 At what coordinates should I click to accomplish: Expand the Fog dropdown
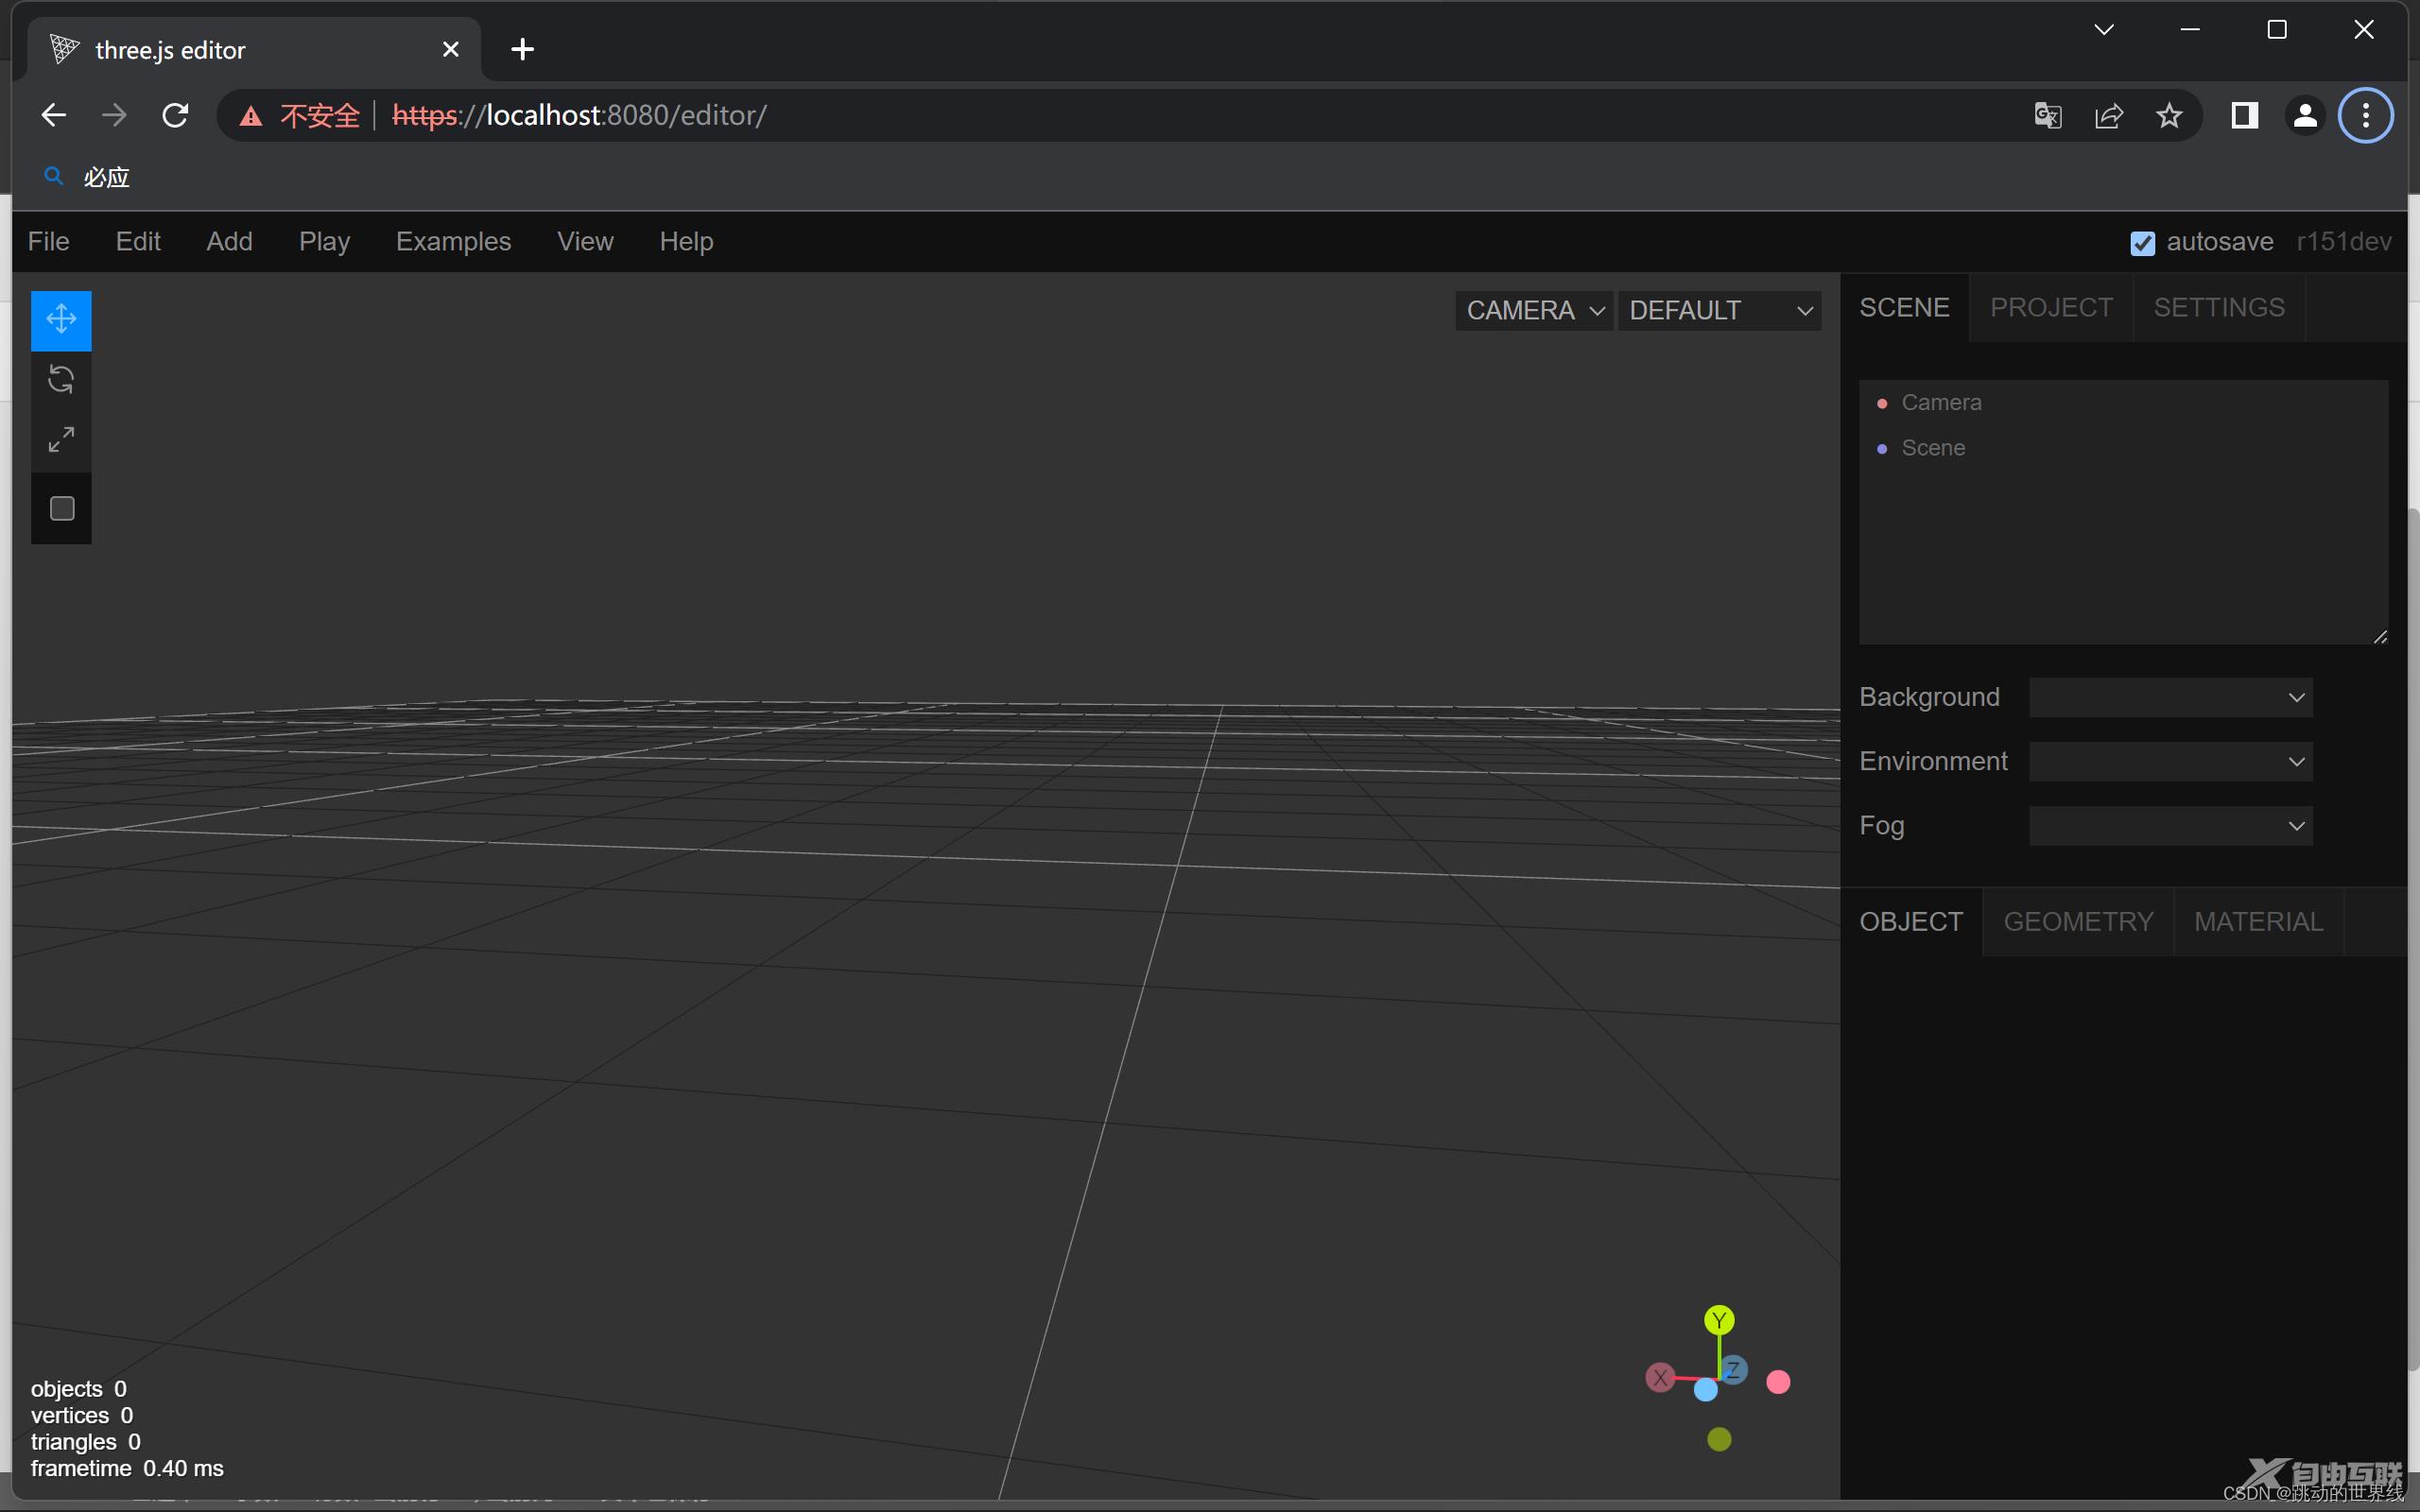click(2172, 826)
